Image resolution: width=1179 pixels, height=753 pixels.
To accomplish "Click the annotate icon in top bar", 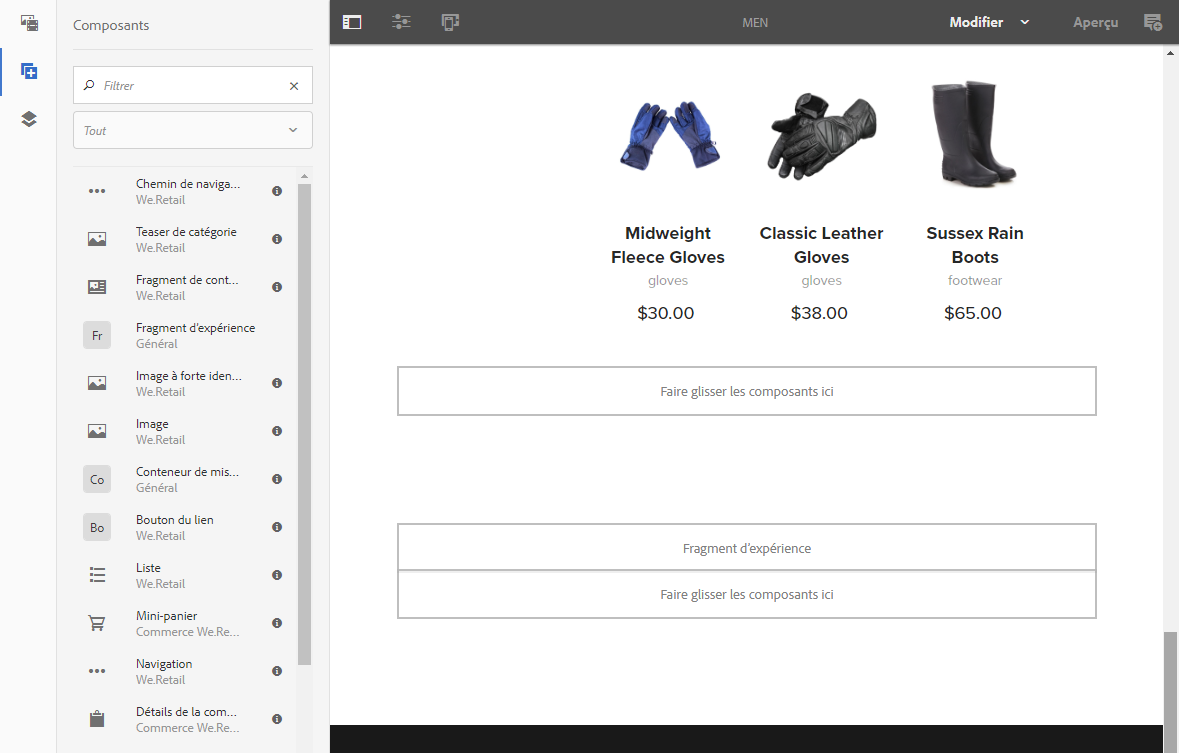I will [1153, 22].
